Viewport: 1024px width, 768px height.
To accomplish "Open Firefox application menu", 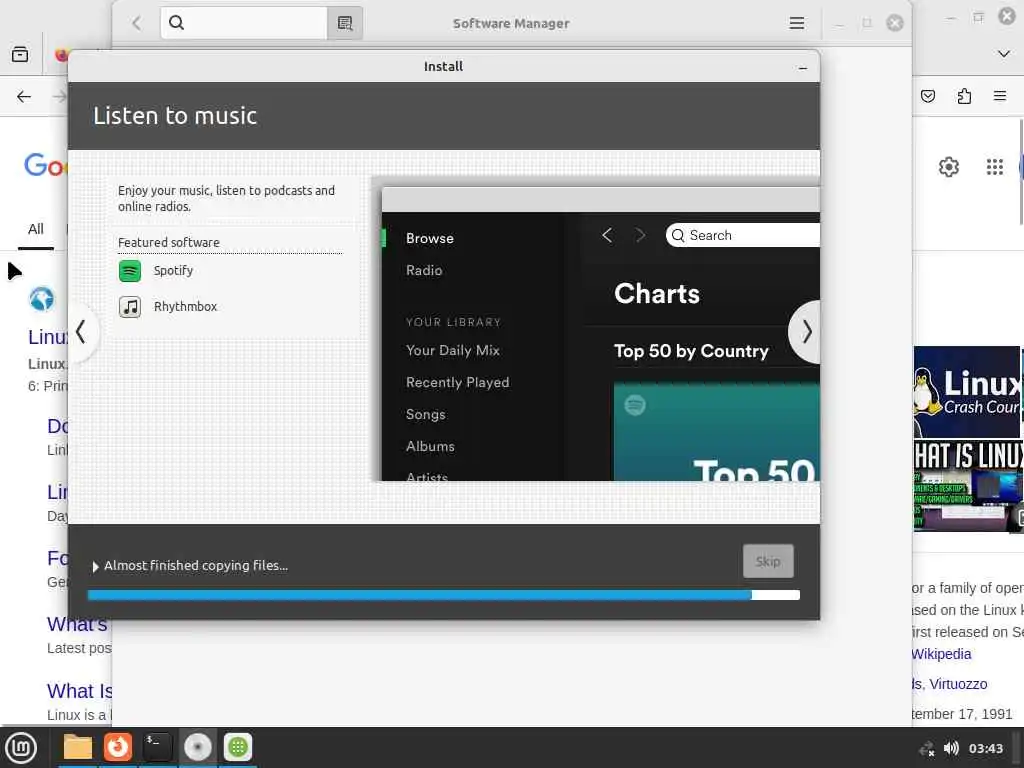I will tap(1000, 96).
